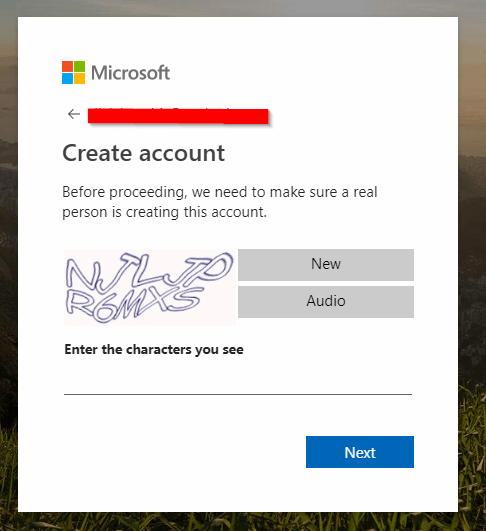Viewport: 486px width, 531px height.
Task: Click the Microsoft wordmark text
Action: click(130, 73)
